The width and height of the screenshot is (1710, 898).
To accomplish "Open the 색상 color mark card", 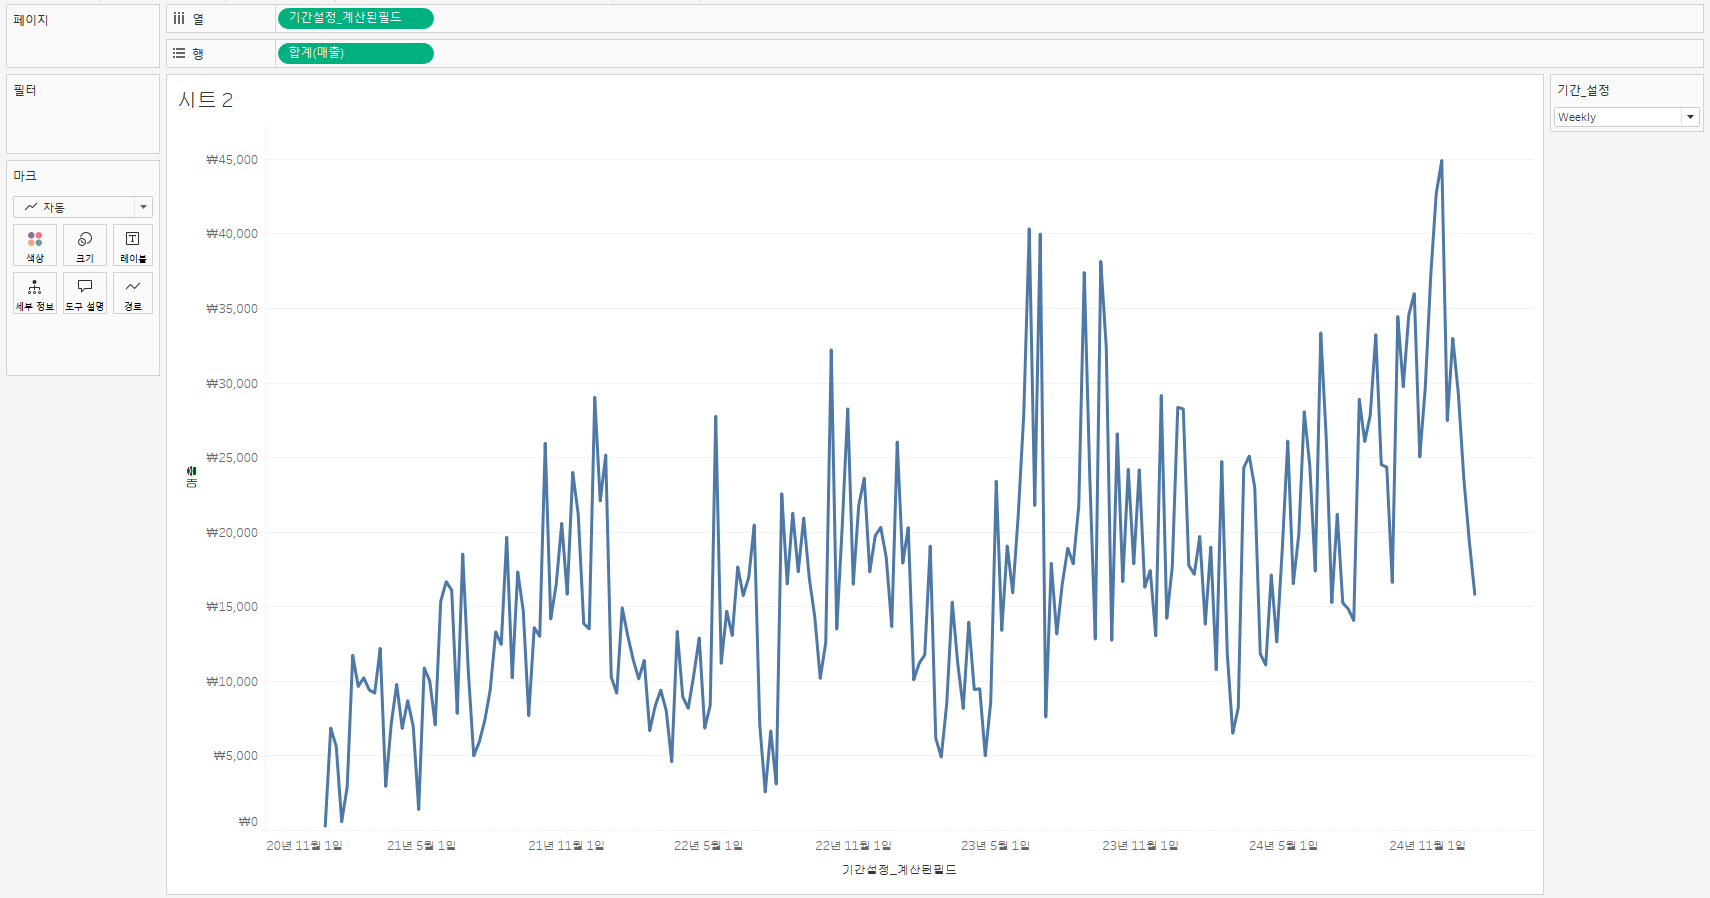I will (x=35, y=245).
